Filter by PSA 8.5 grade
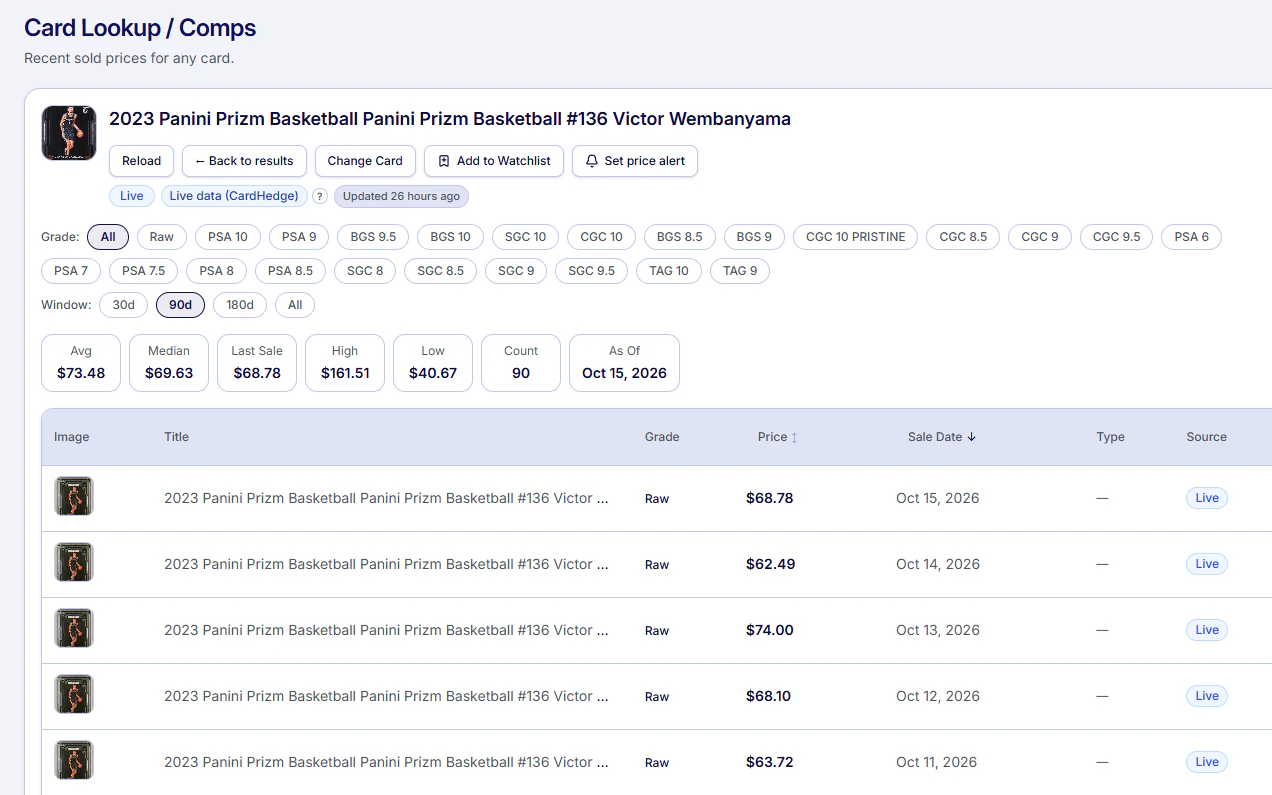 point(291,271)
